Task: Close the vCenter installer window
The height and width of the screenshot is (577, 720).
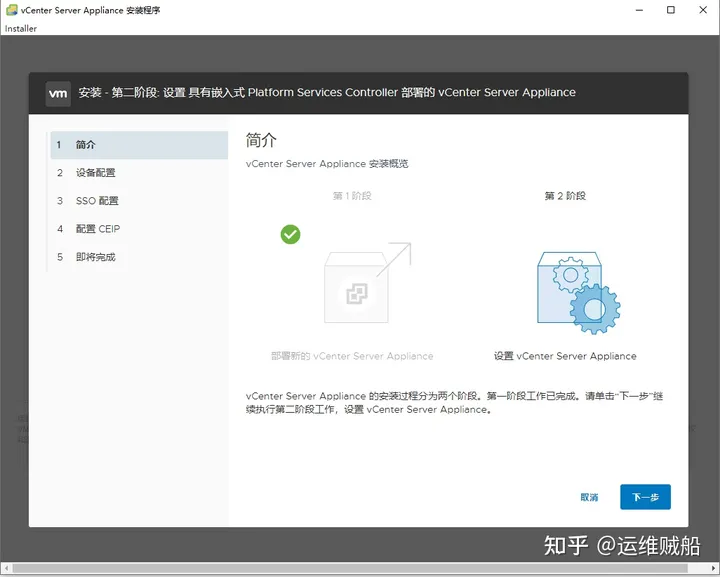Action: pos(701,10)
